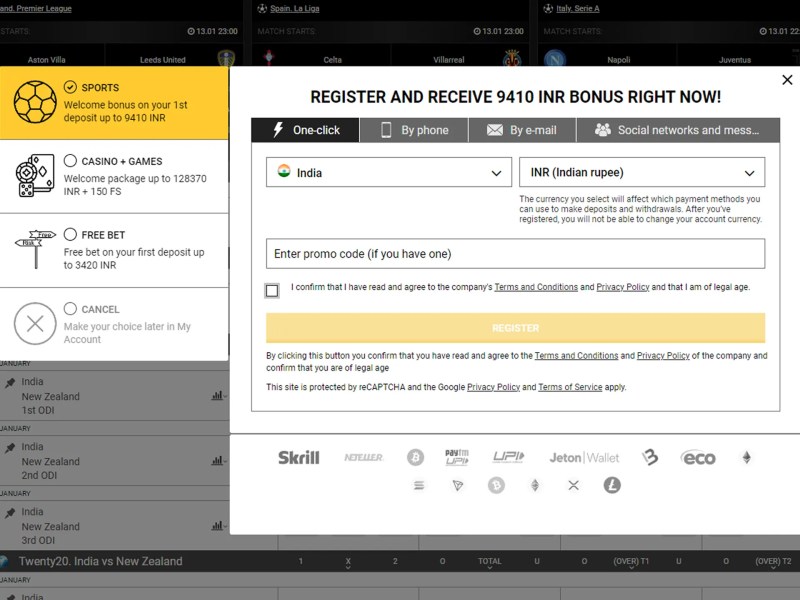800x600 pixels.
Task: Expand the X column dropdown in Twenty20 header
Action: (348, 563)
